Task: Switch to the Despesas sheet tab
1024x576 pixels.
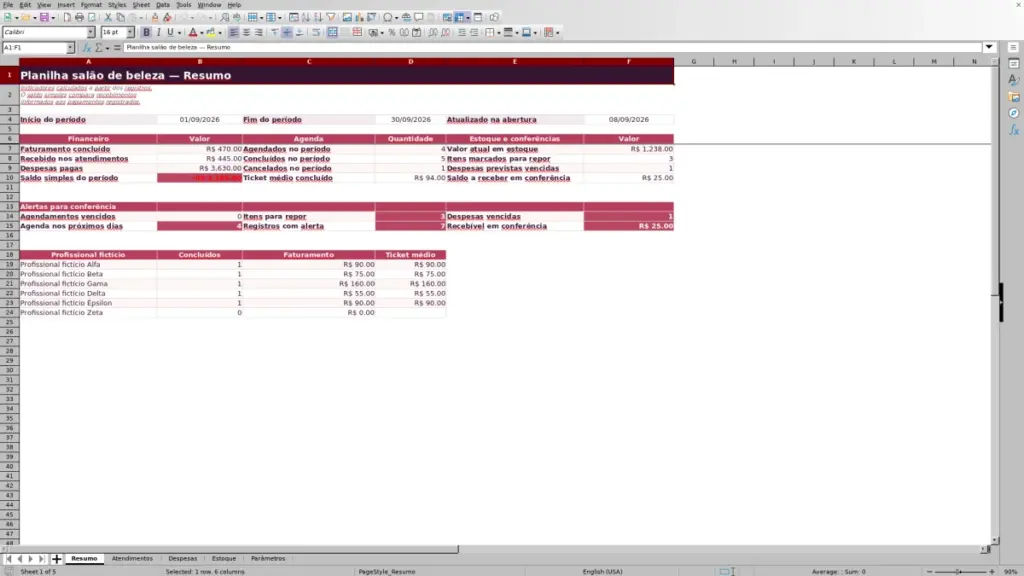Action: point(183,559)
